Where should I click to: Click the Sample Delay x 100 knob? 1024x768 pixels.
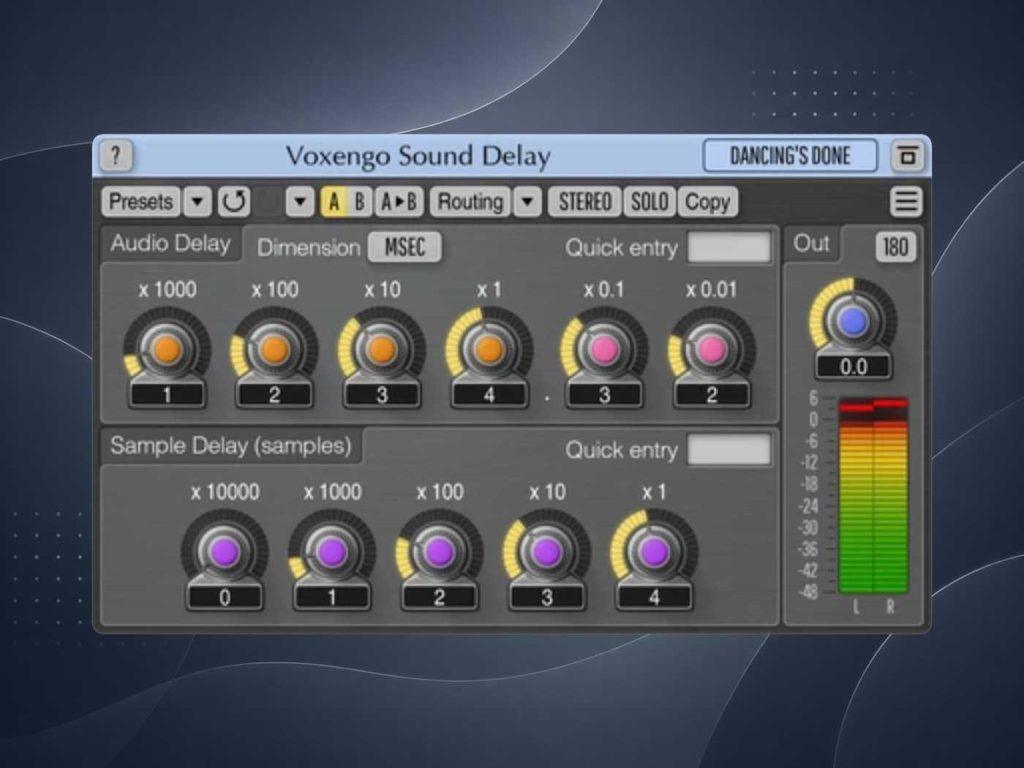pyautogui.click(x=439, y=552)
